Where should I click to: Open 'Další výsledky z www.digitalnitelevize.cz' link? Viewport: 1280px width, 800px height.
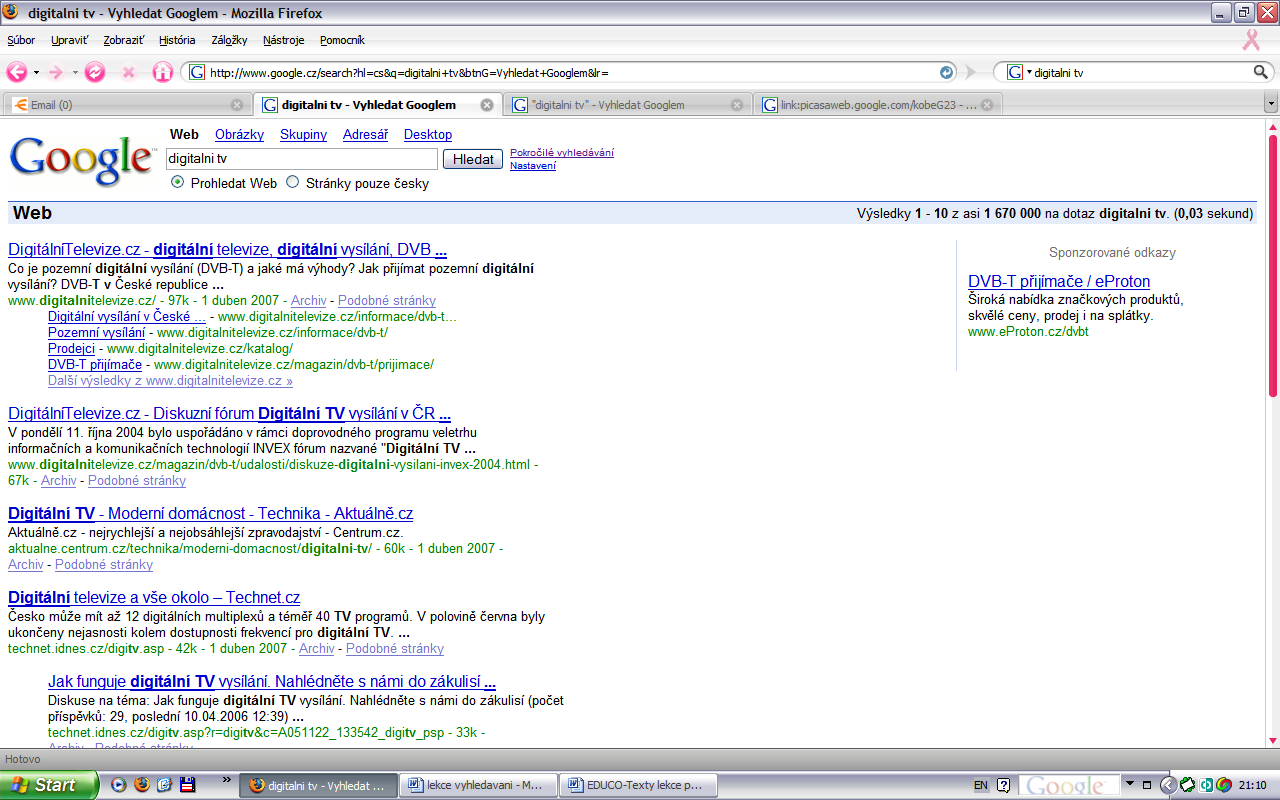(x=170, y=380)
